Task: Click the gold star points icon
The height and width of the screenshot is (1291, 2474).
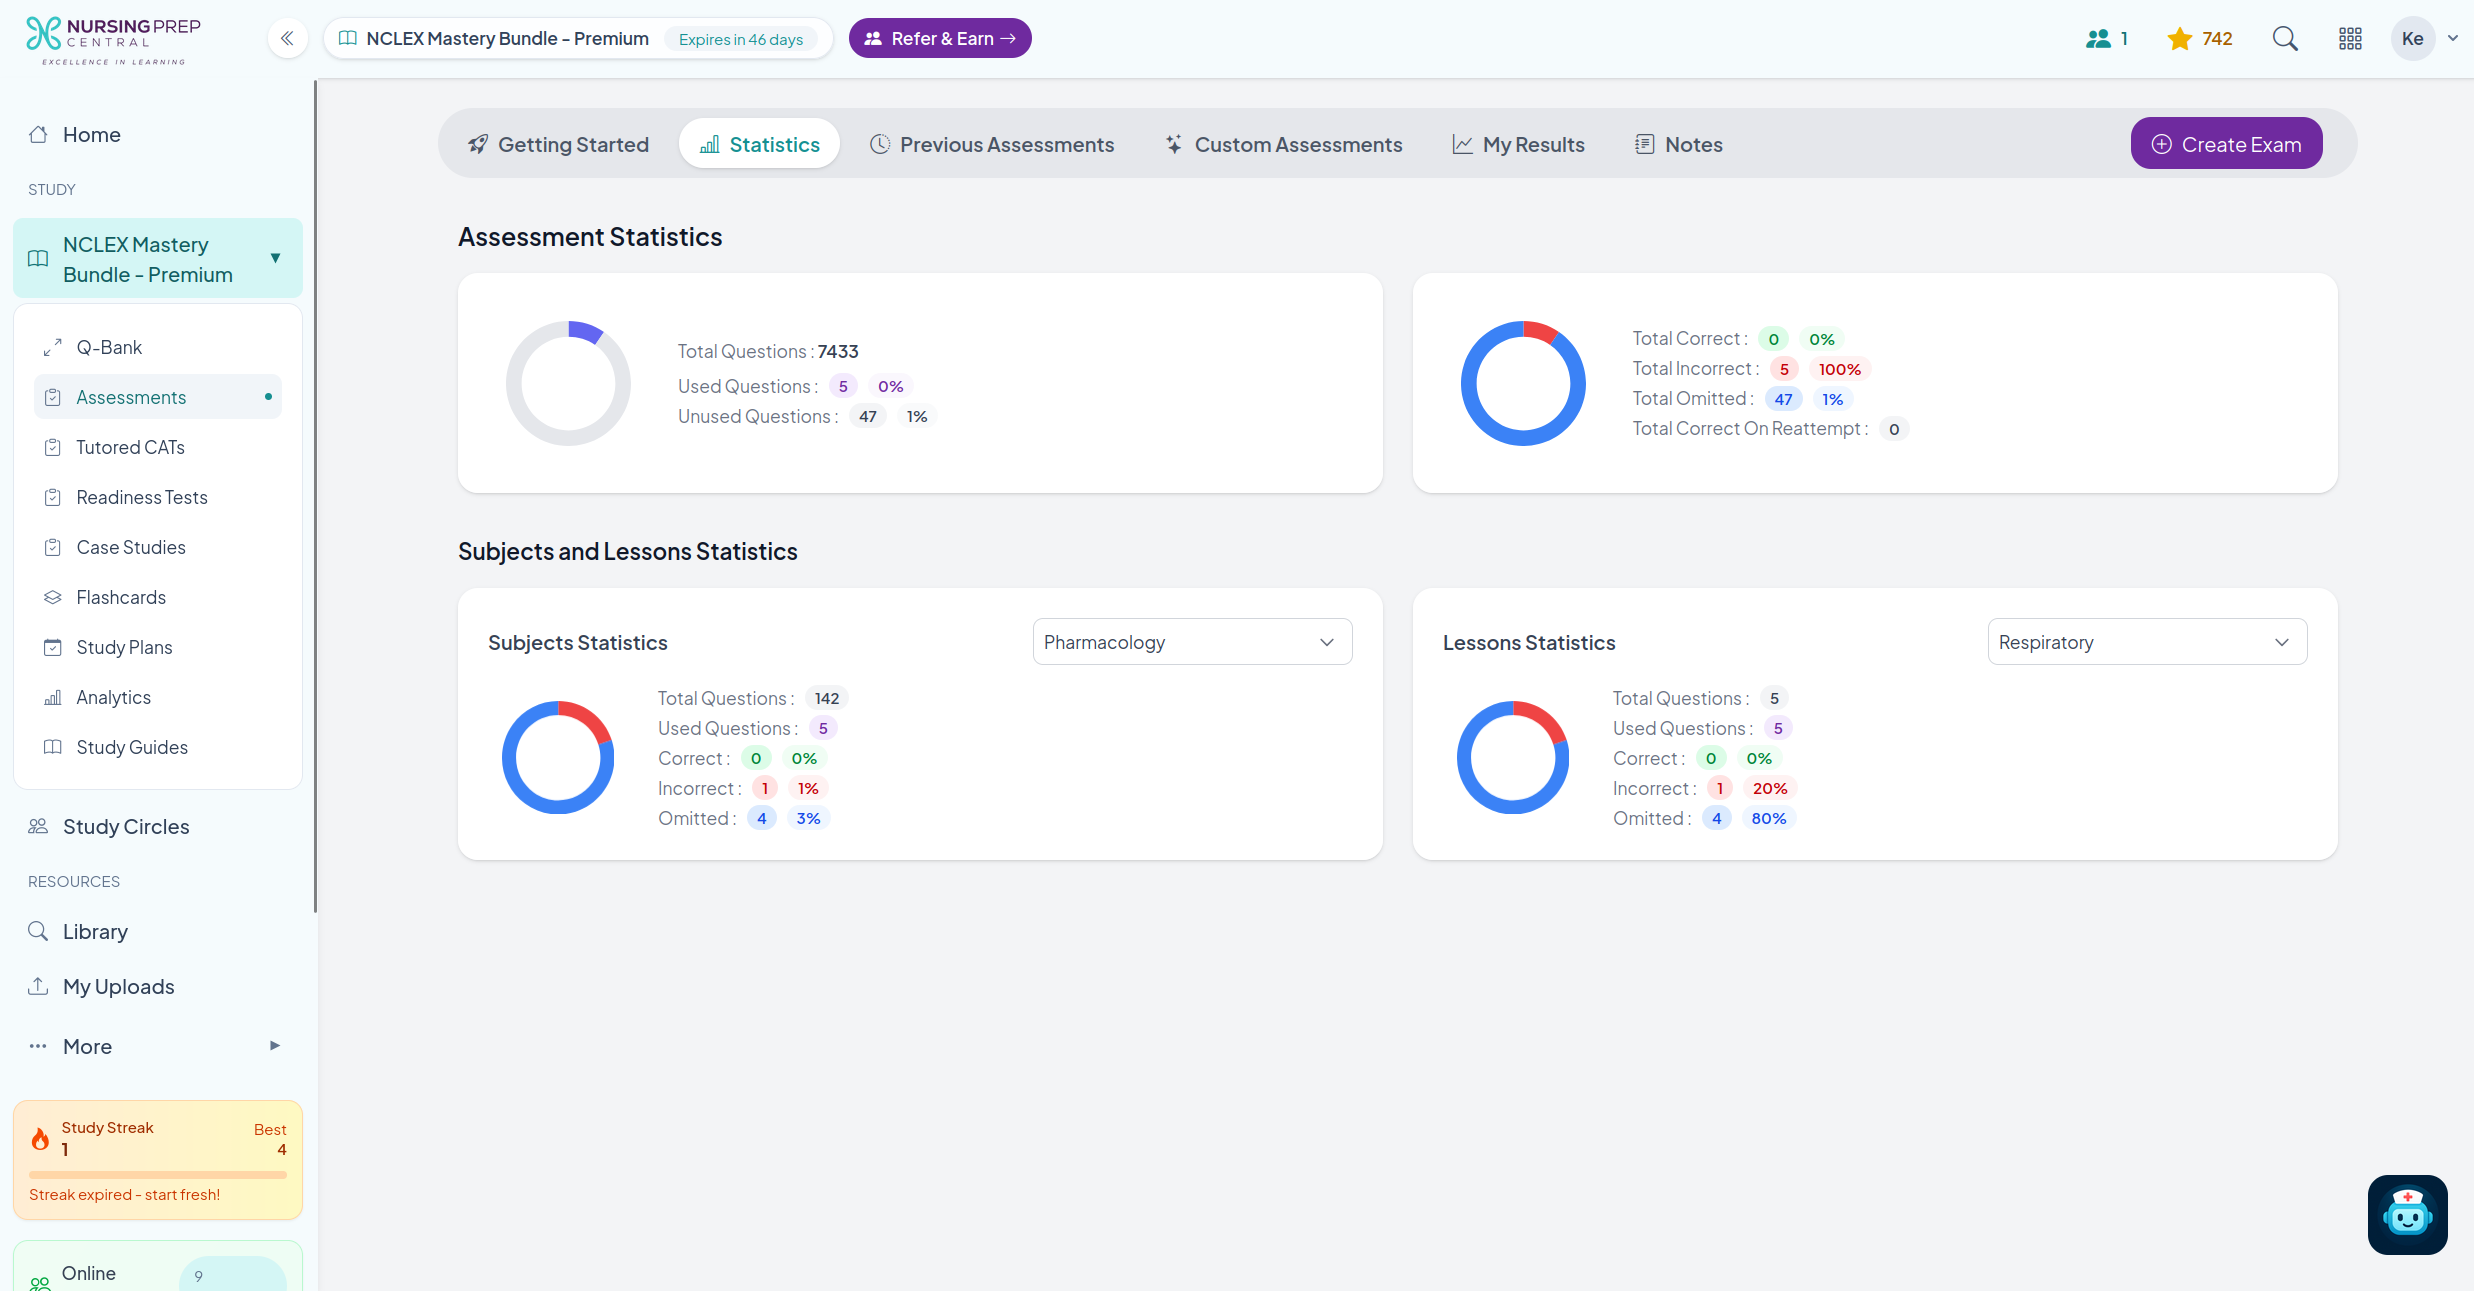Action: [2179, 39]
